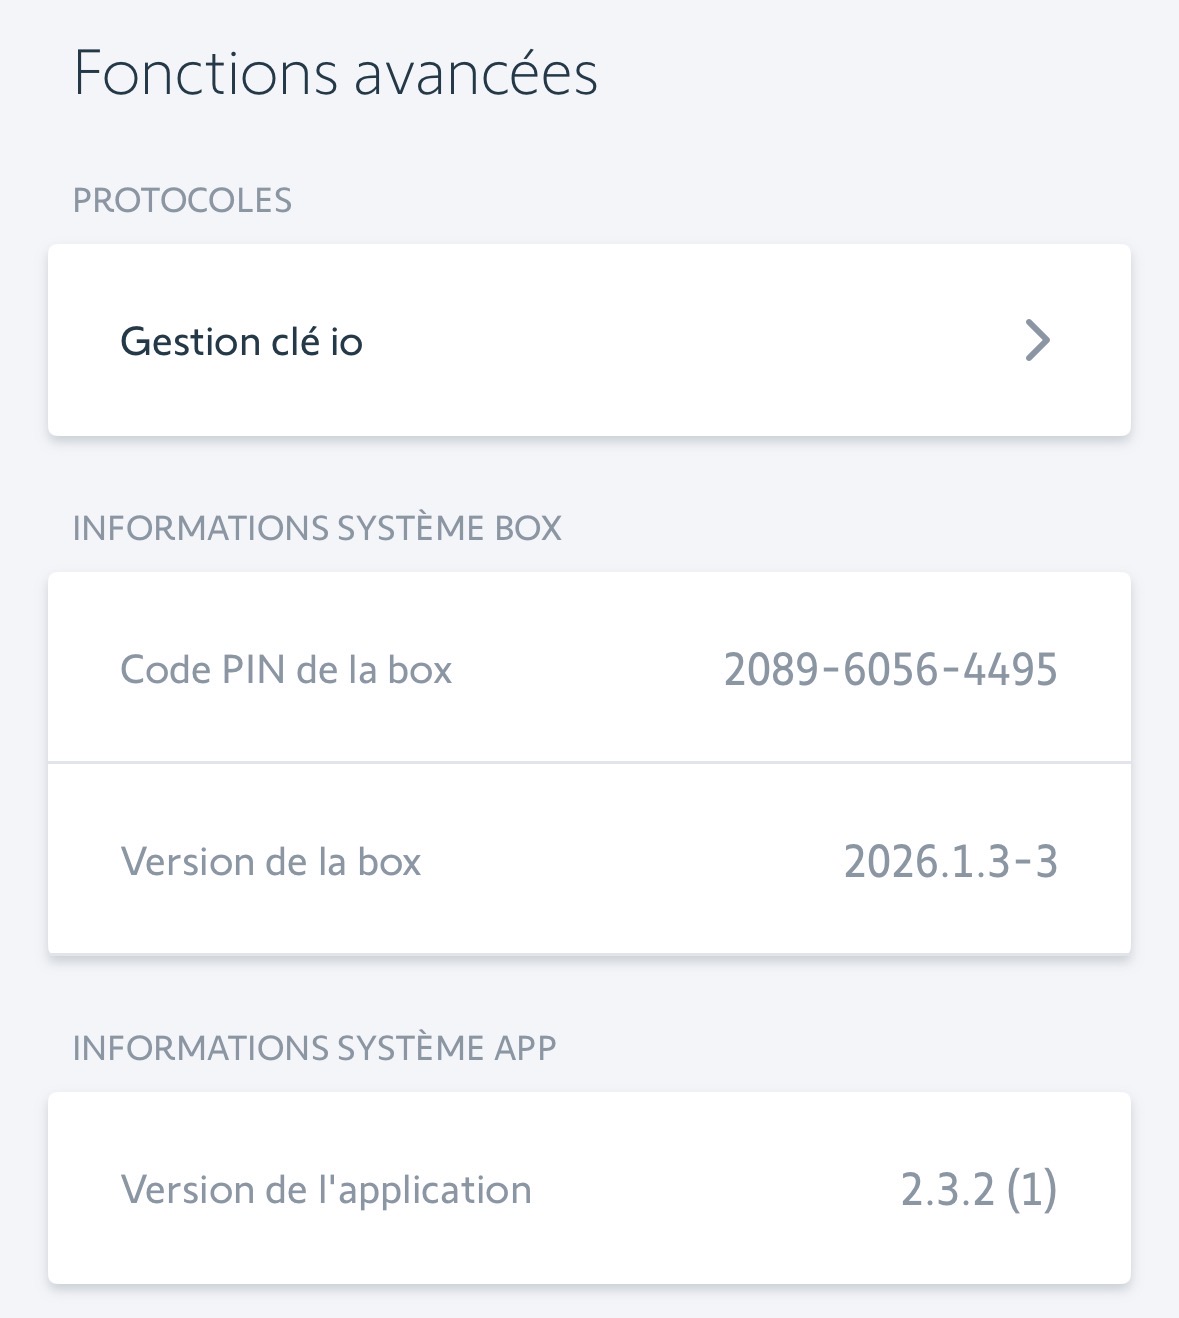Tap the Gestion clé io label
This screenshot has width=1179, height=1318.
click(x=241, y=342)
